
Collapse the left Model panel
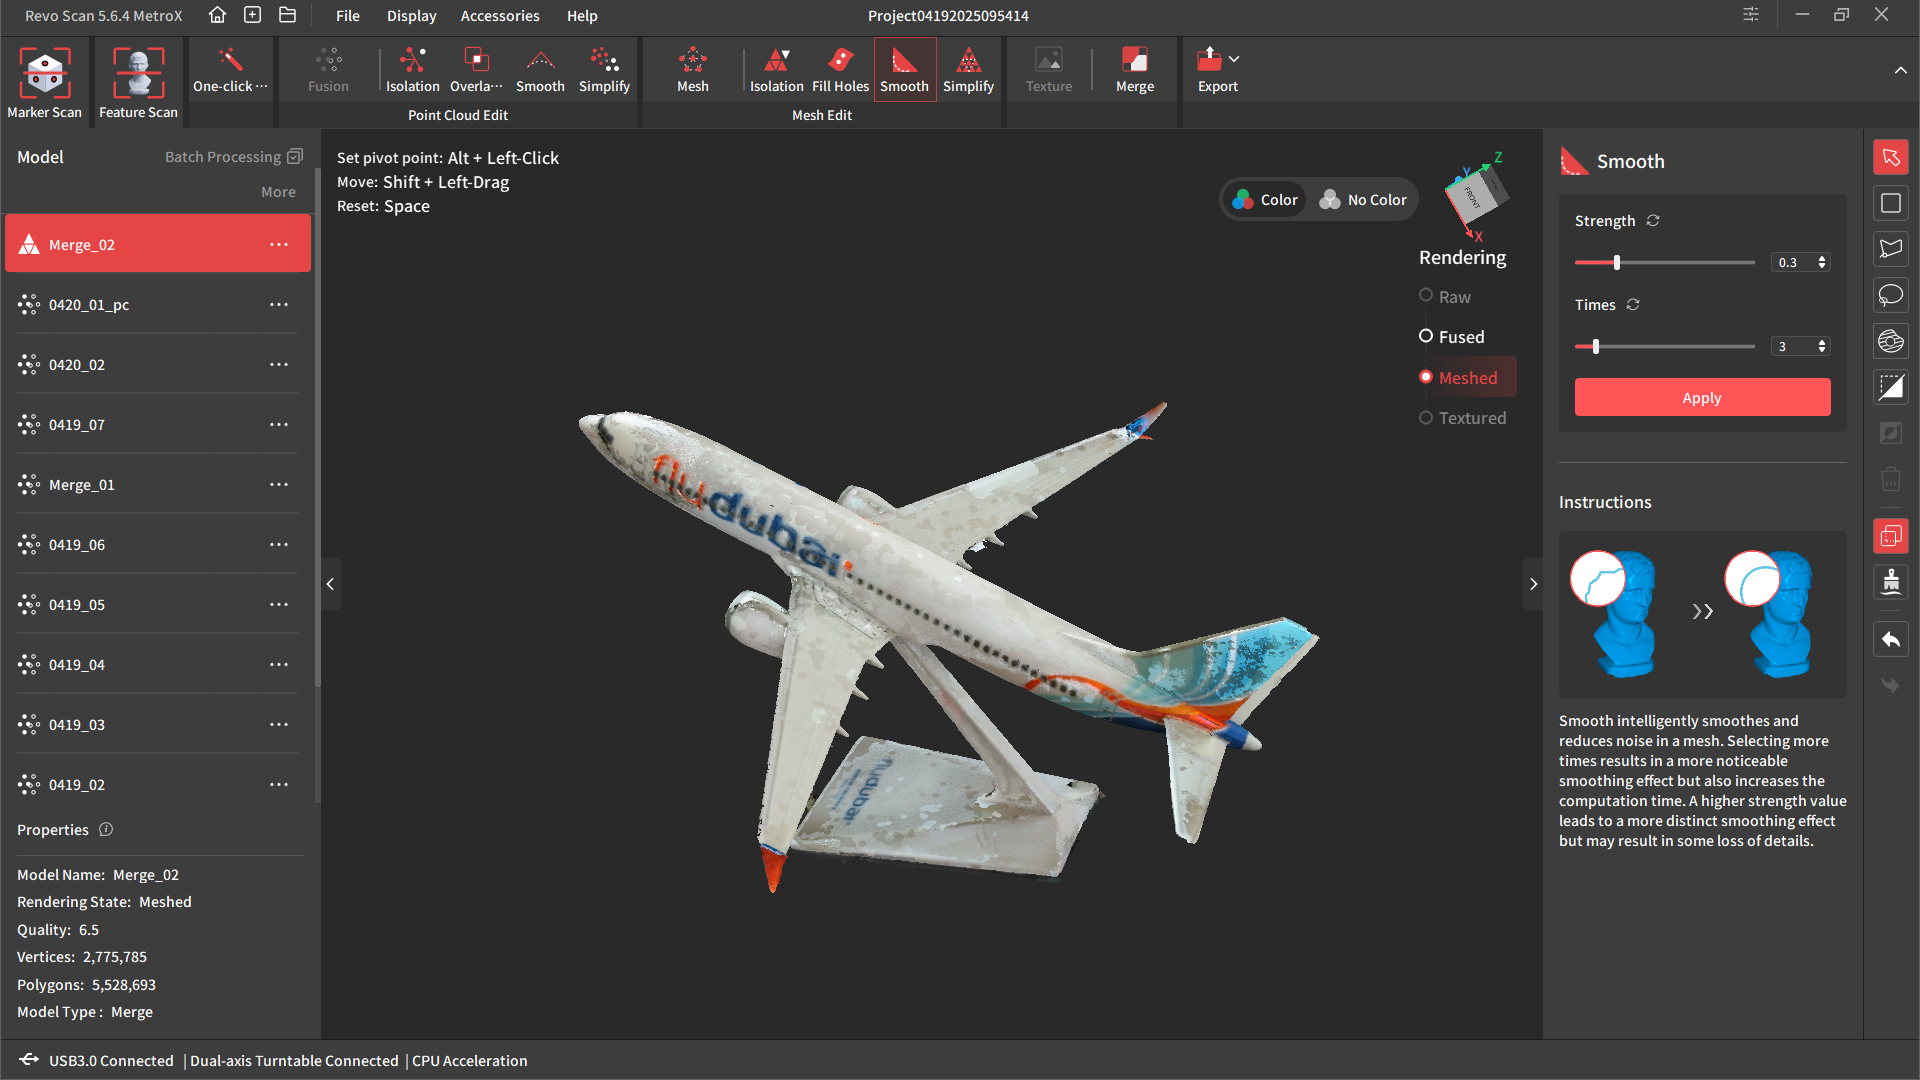pyautogui.click(x=330, y=584)
